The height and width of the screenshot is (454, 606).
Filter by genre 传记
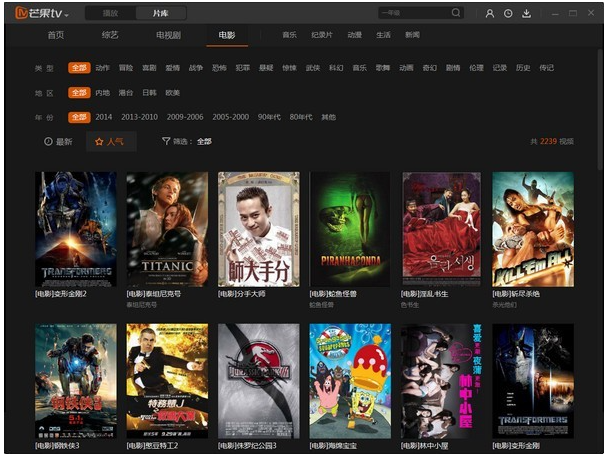pyautogui.click(x=546, y=68)
